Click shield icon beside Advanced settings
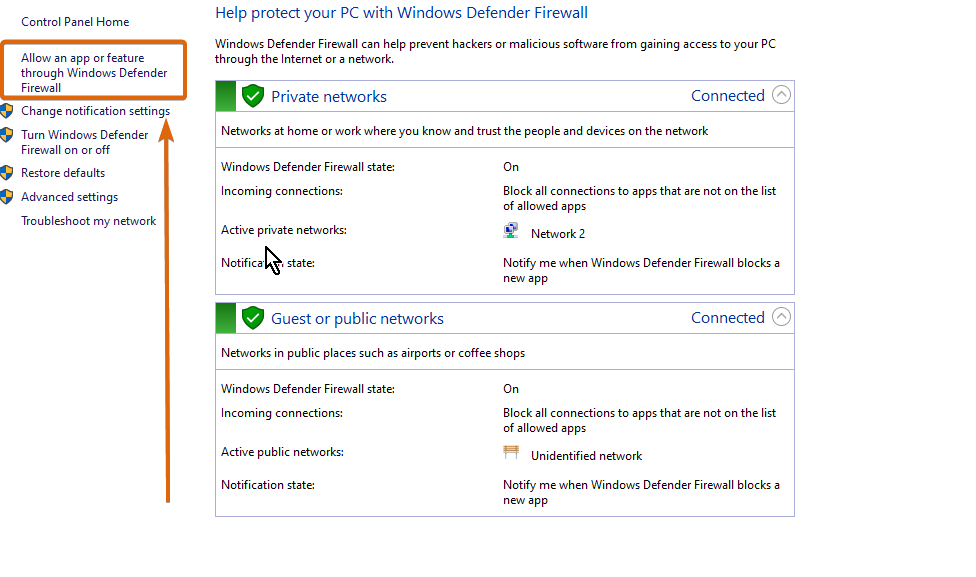Viewport: 976px width, 577px height. pos(7,197)
